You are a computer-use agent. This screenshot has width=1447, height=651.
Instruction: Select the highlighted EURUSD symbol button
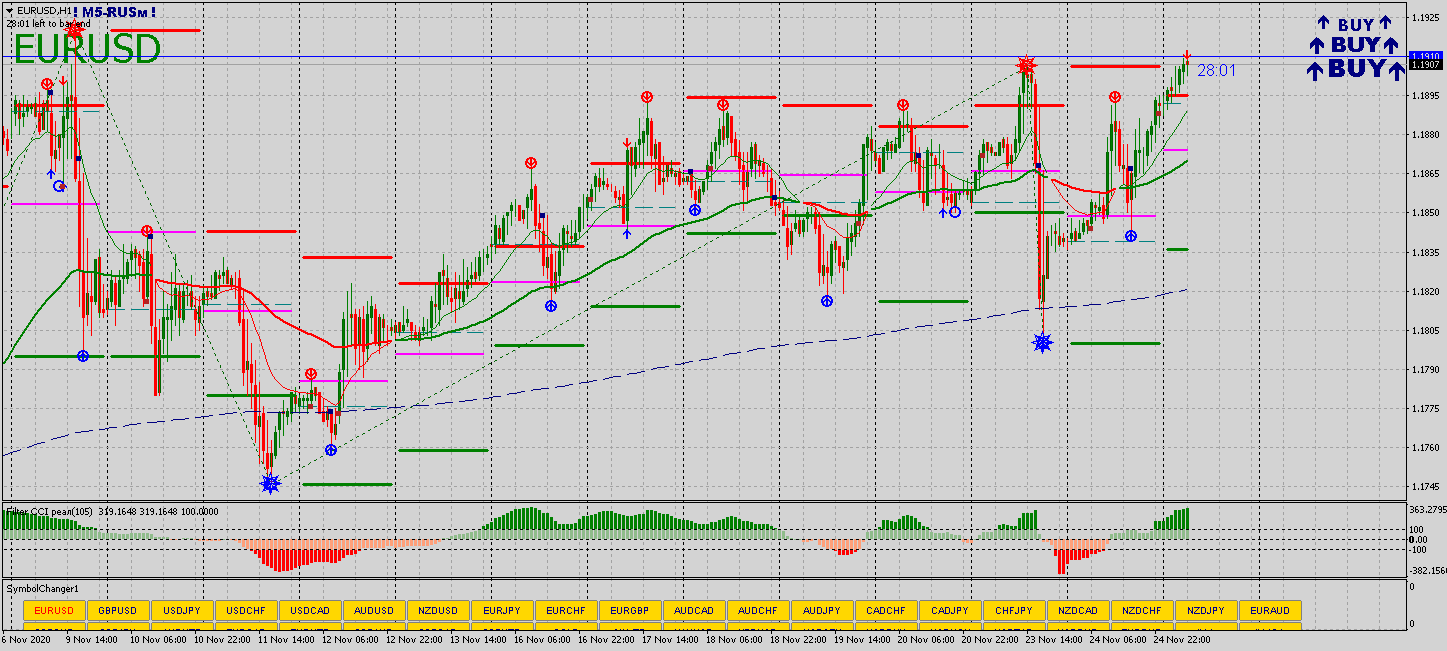click(54, 610)
